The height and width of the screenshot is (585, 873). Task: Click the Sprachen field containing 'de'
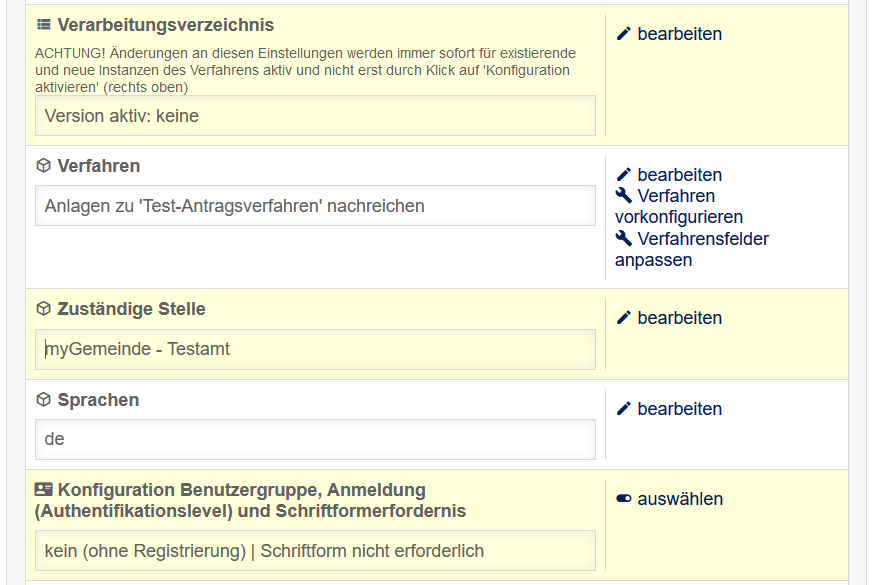(x=315, y=439)
